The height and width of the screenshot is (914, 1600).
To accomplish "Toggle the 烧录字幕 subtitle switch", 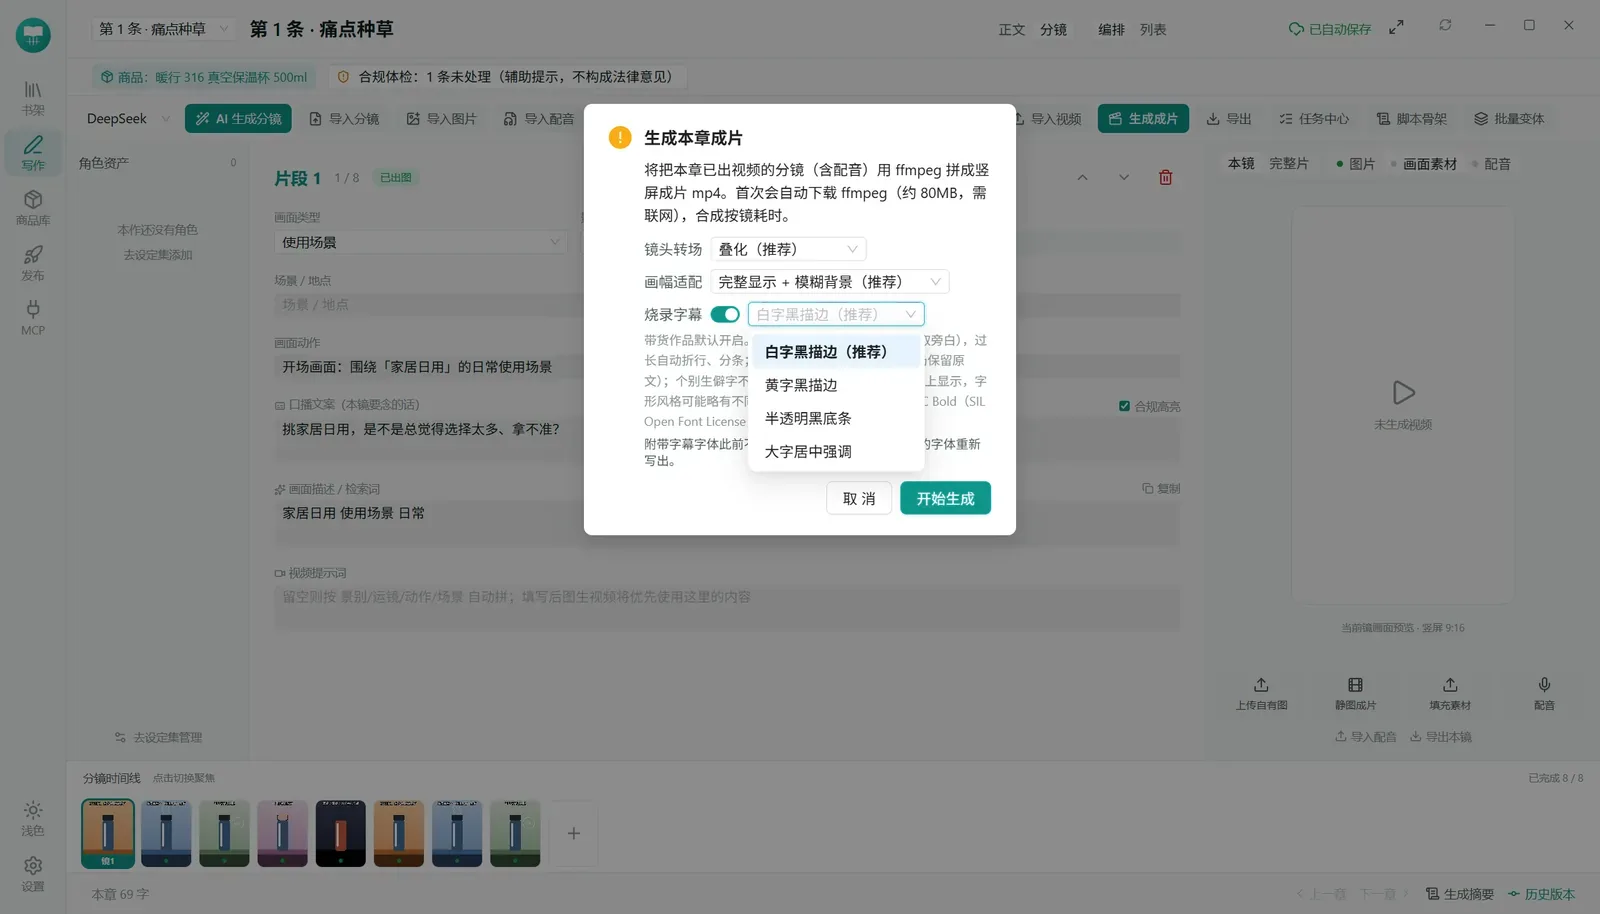I will pos(725,314).
